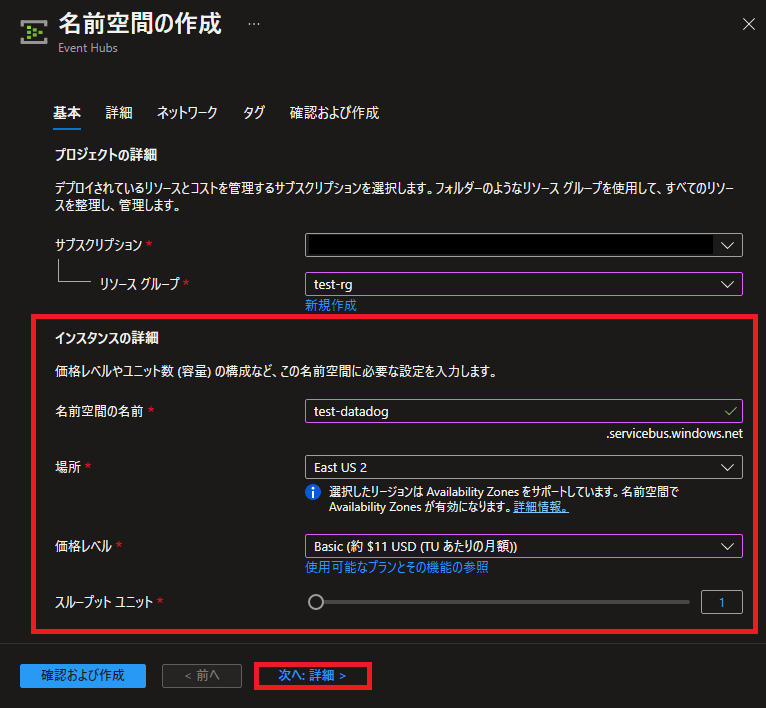Screen dimensions: 766x708
Task: Expand the 場所 dropdown showing East US 2
Action: click(524, 467)
